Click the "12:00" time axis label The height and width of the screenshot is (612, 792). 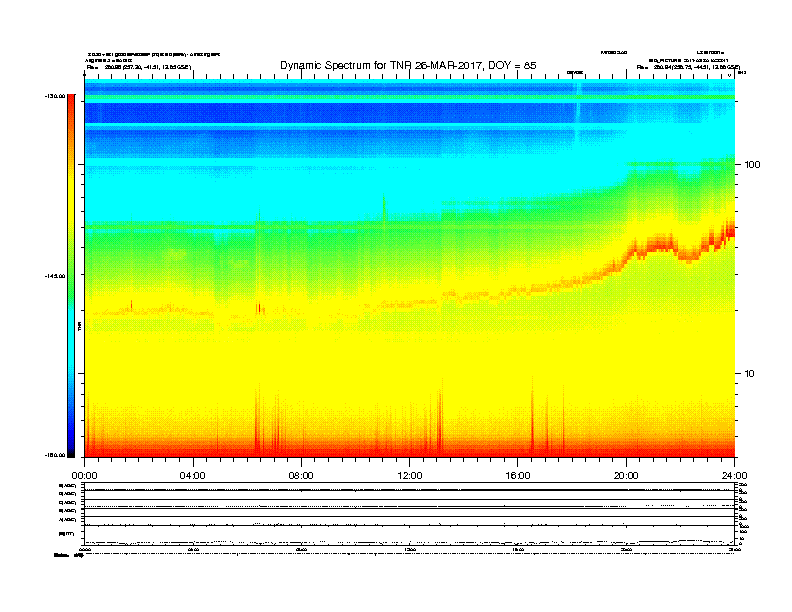410,476
